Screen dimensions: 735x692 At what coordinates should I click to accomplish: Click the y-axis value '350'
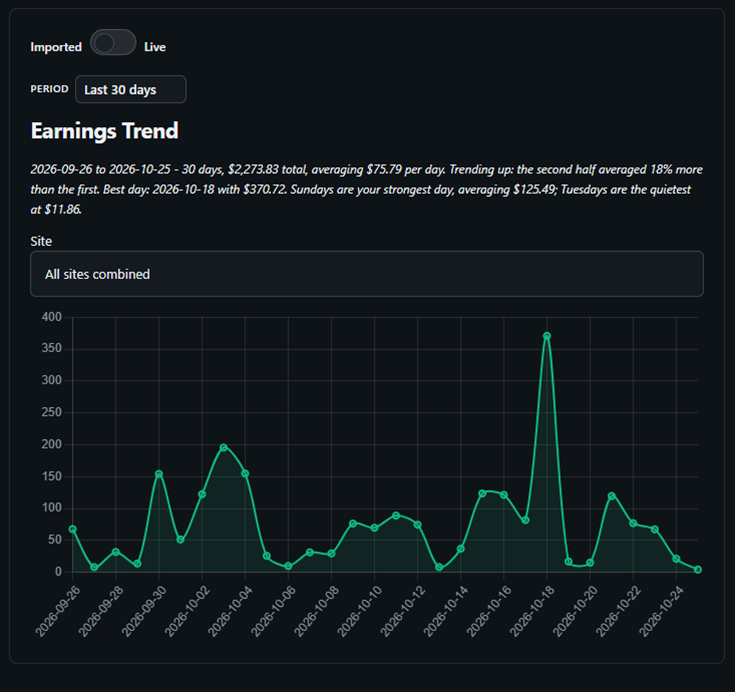click(x=52, y=348)
